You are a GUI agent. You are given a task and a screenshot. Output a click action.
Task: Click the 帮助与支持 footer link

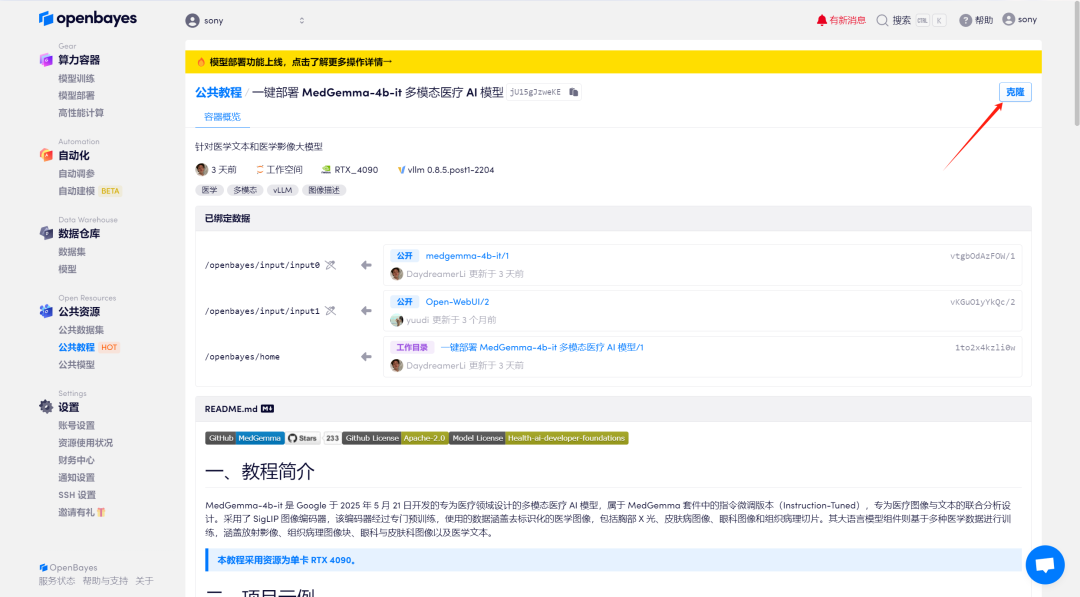tap(105, 581)
